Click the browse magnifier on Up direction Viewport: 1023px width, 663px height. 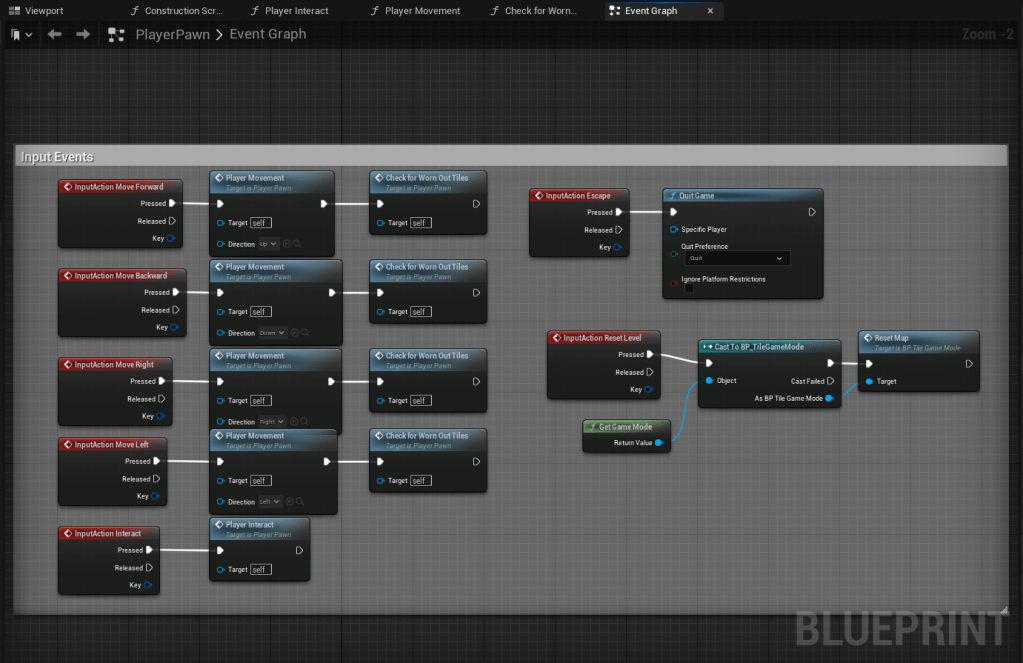click(297, 244)
